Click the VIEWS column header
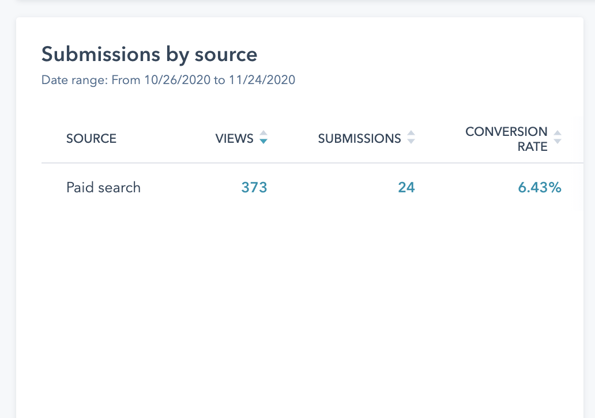The width and height of the screenshot is (595, 418). (x=234, y=138)
